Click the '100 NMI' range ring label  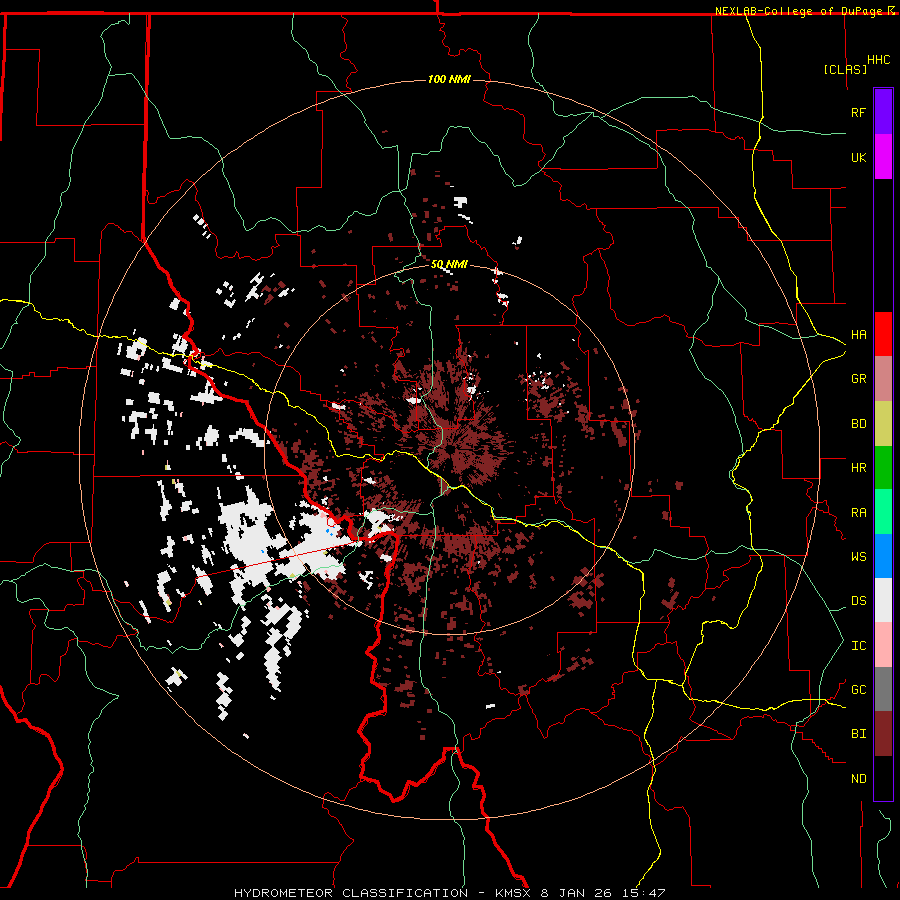tap(449, 79)
